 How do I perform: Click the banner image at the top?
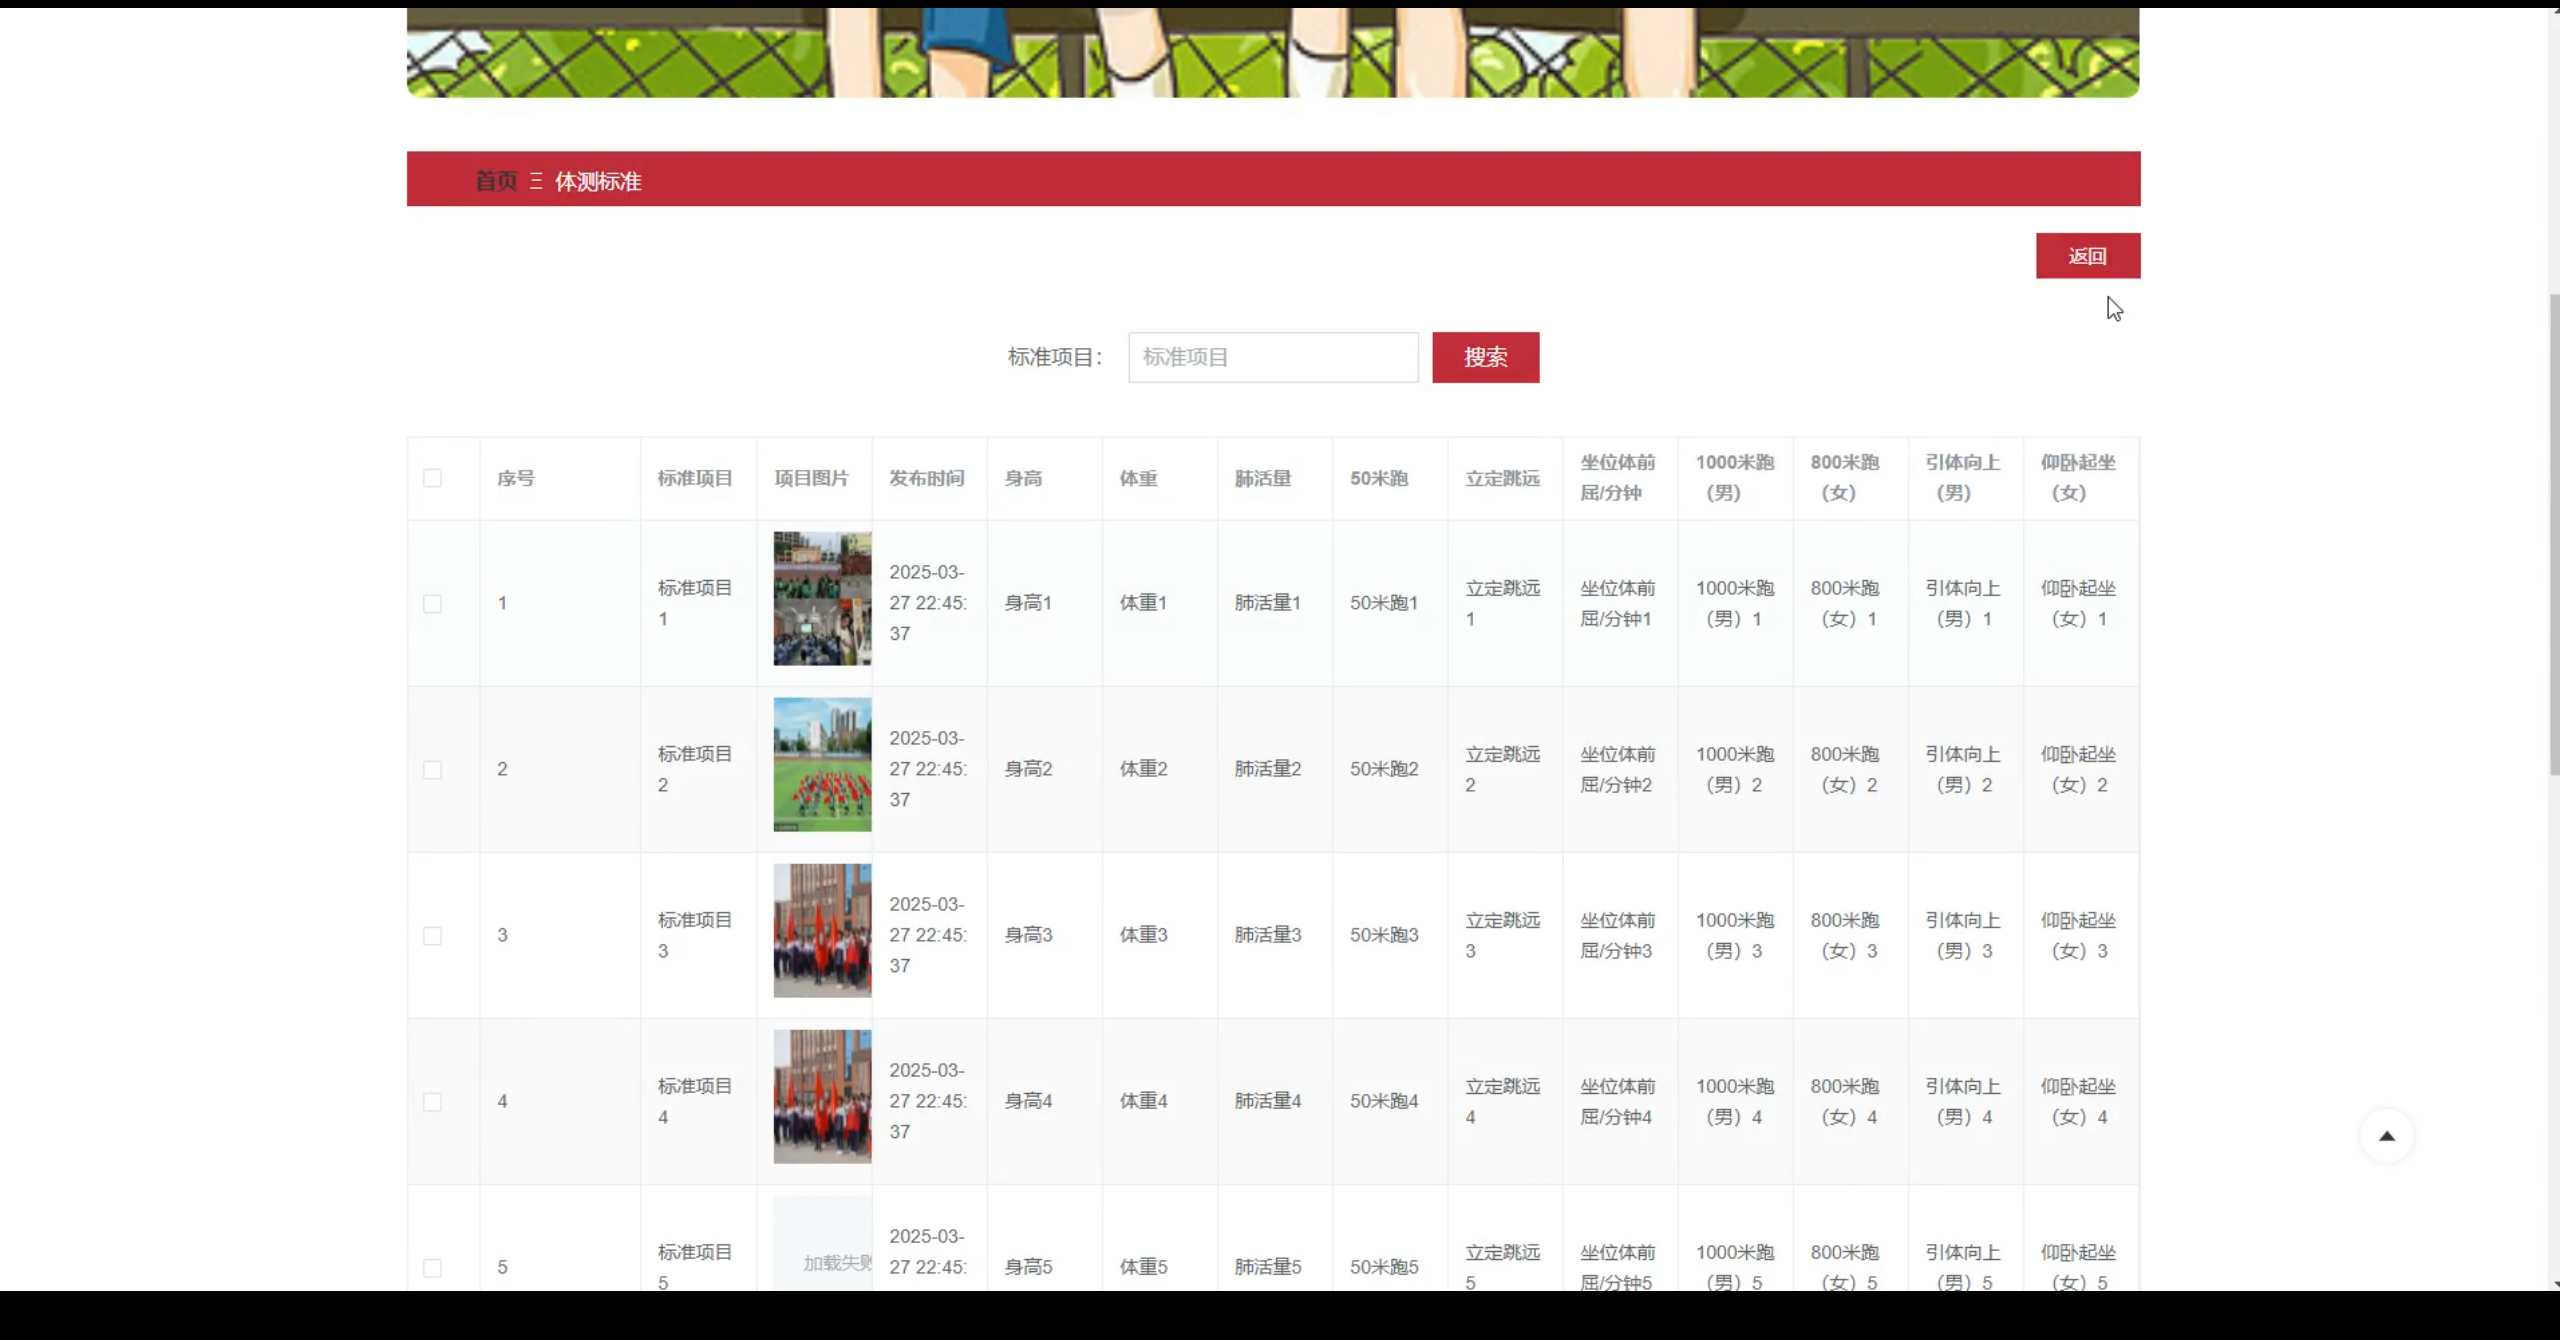(1272, 50)
